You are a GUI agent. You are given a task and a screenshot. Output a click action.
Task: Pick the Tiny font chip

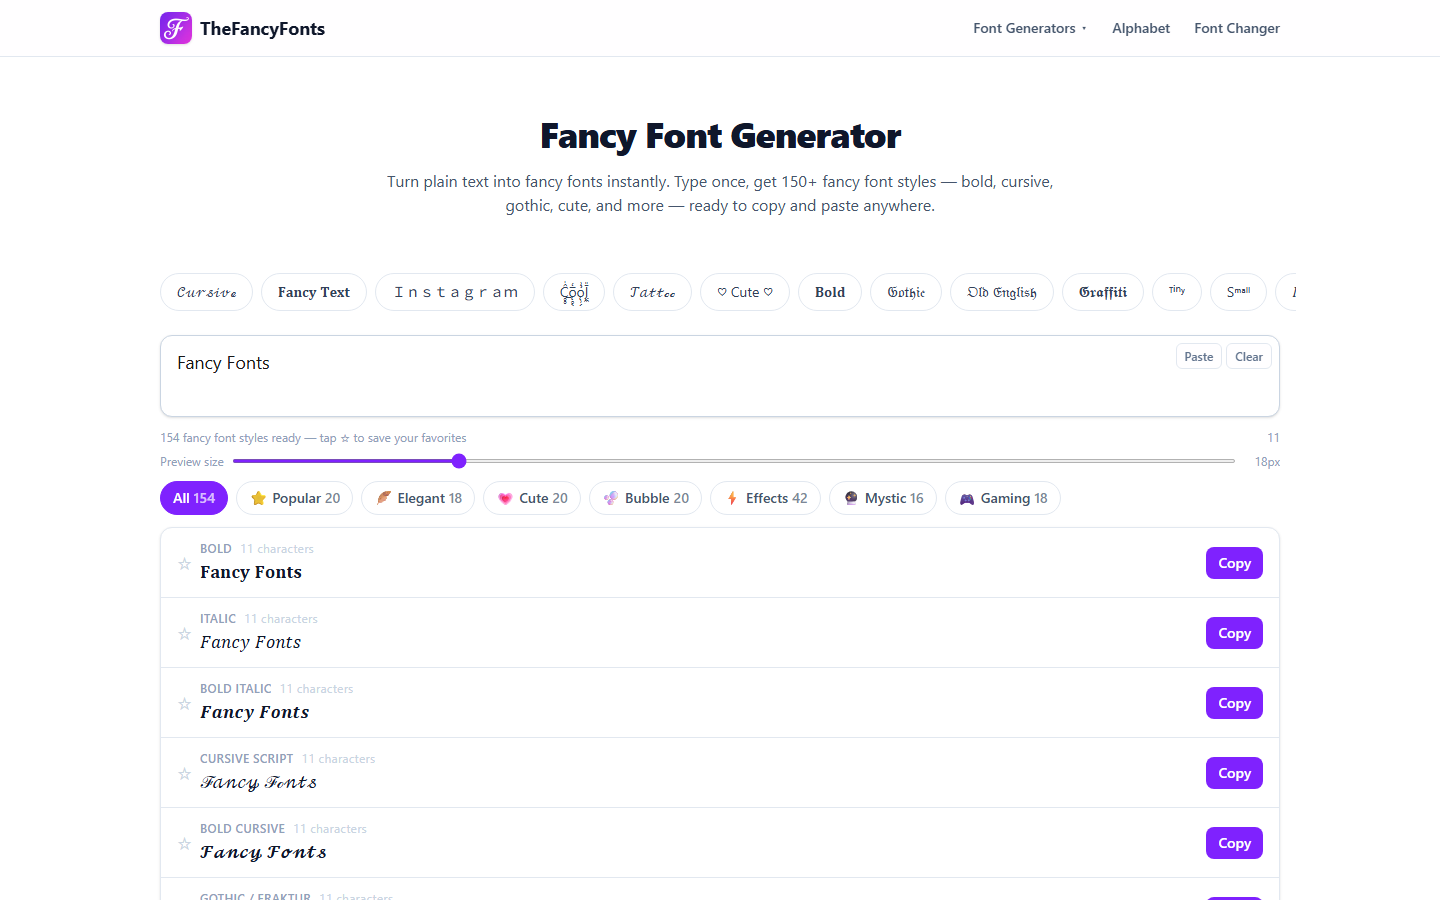(x=1177, y=292)
